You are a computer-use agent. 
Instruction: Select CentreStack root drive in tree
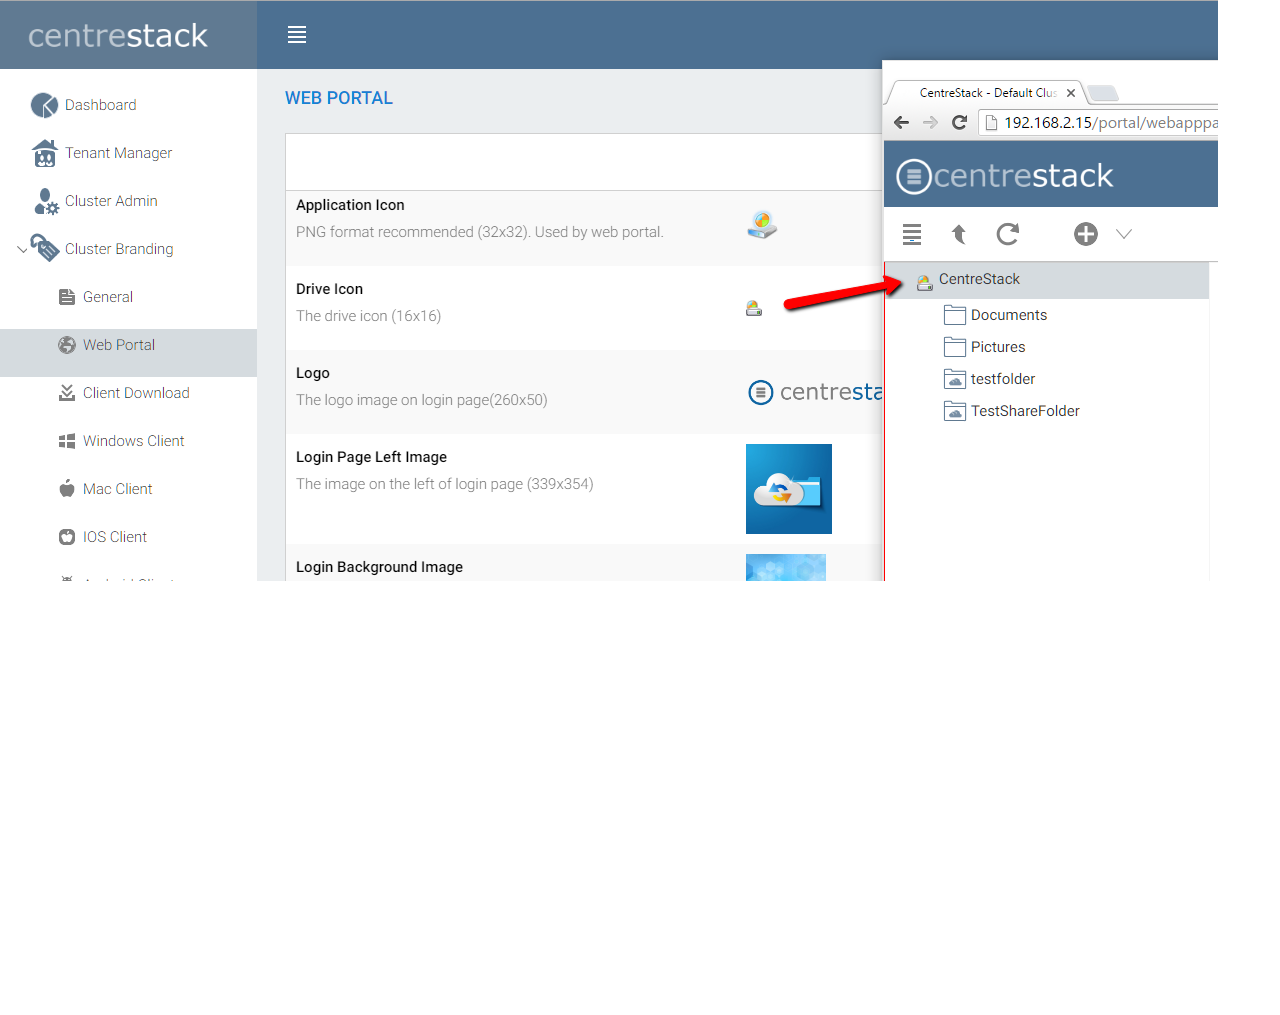1047,280
